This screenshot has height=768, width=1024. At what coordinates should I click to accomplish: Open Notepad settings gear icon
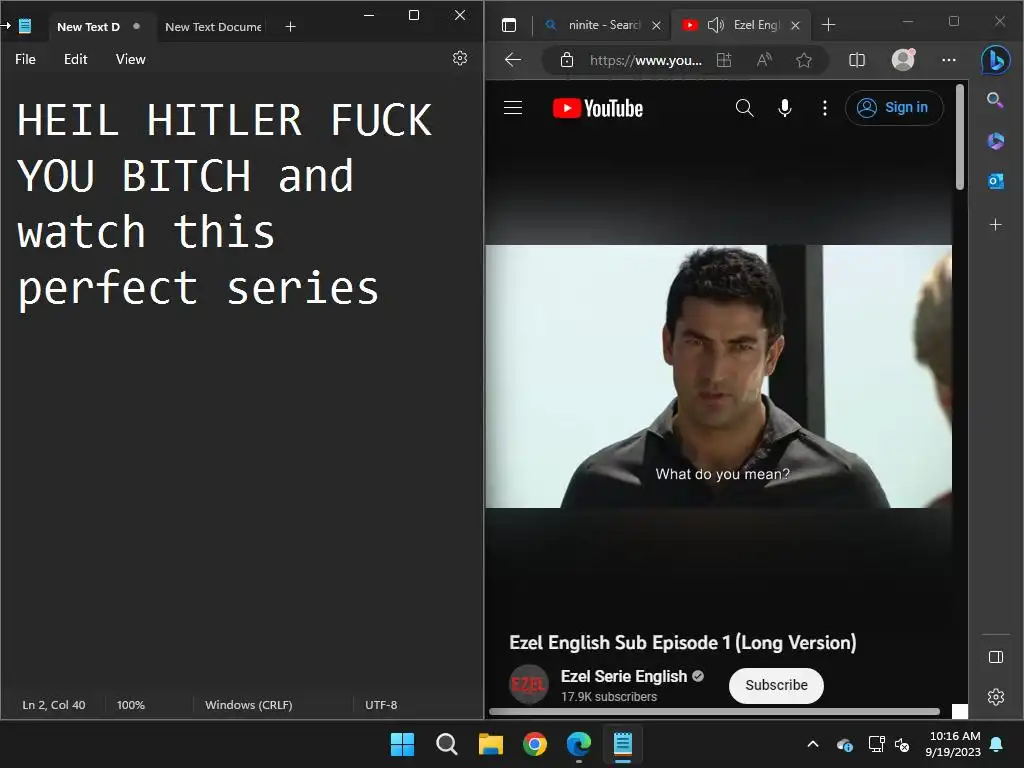tap(460, 59)
